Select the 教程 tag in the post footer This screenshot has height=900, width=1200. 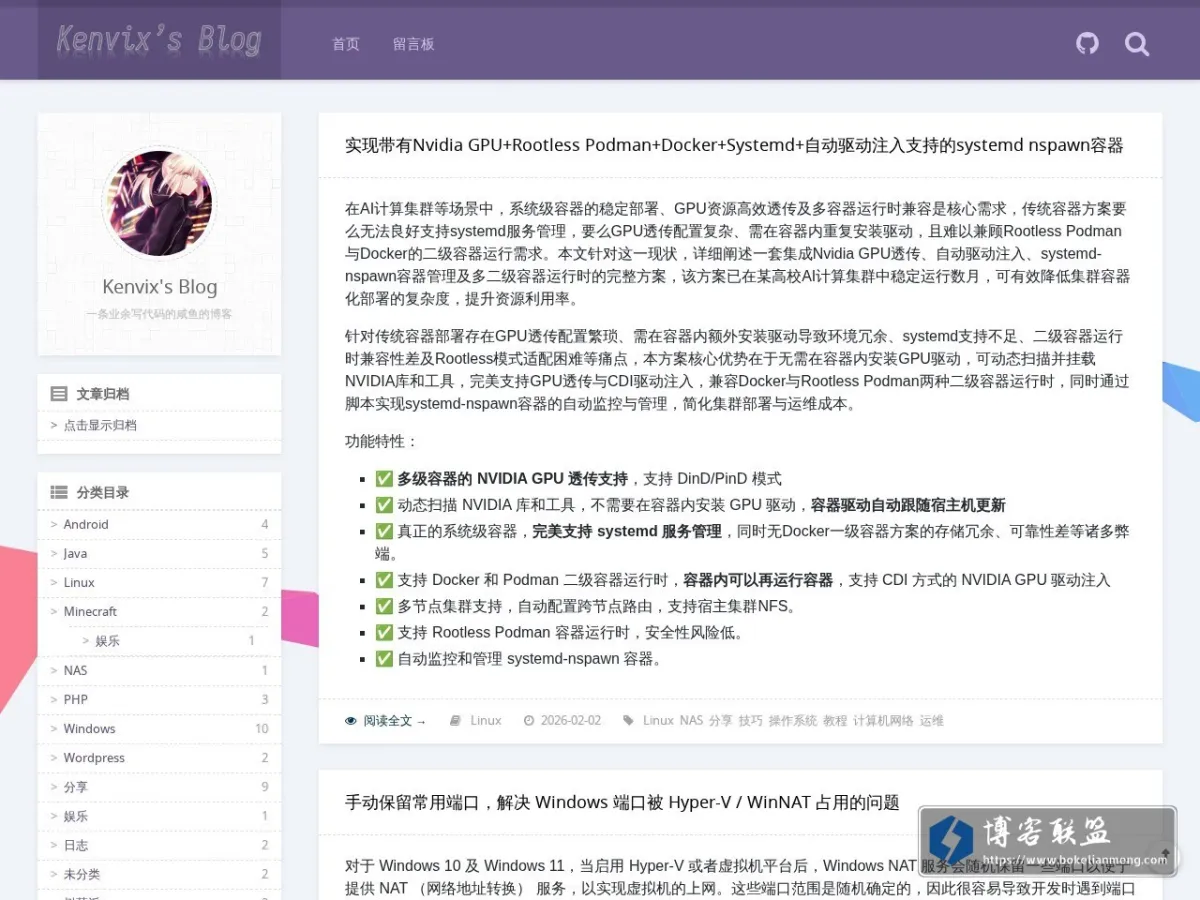click(835, 720)
